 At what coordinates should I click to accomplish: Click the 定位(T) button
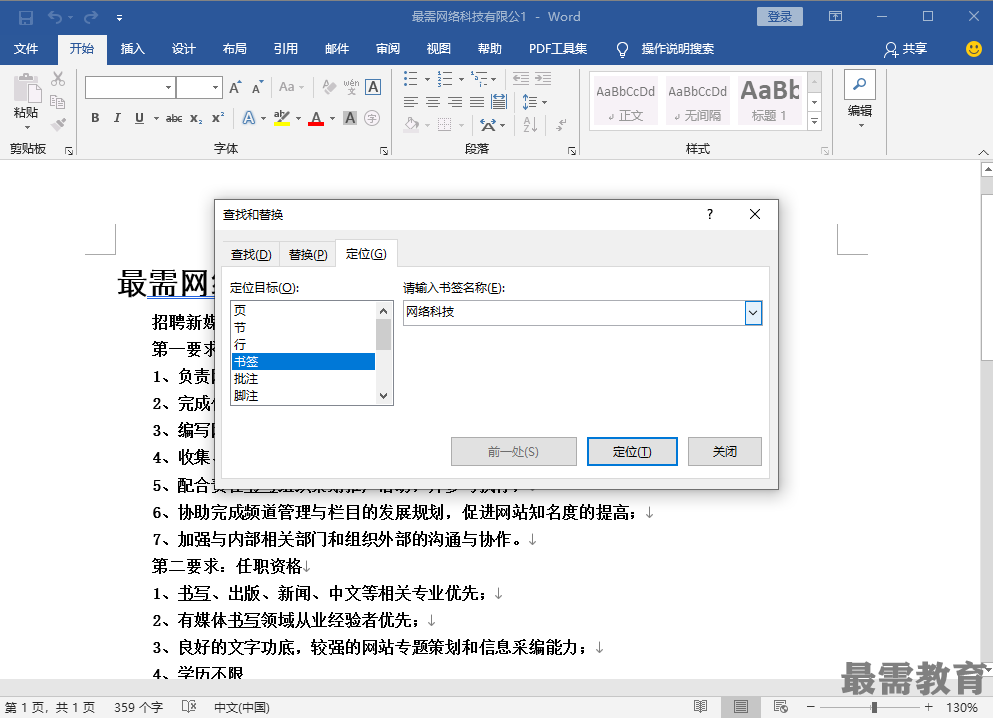pos(632,451)
